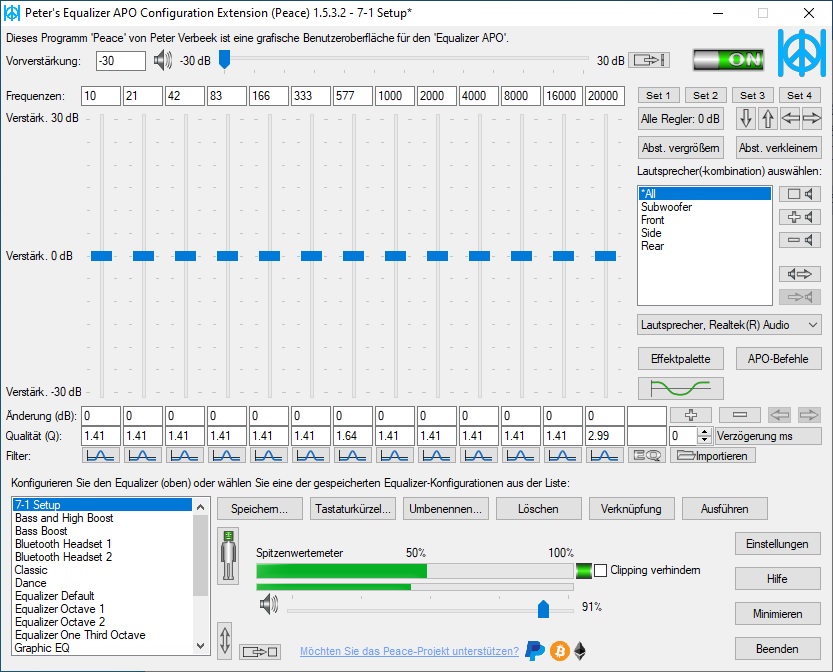Click the up arrow to raise all sliders

tap(768, 118)
